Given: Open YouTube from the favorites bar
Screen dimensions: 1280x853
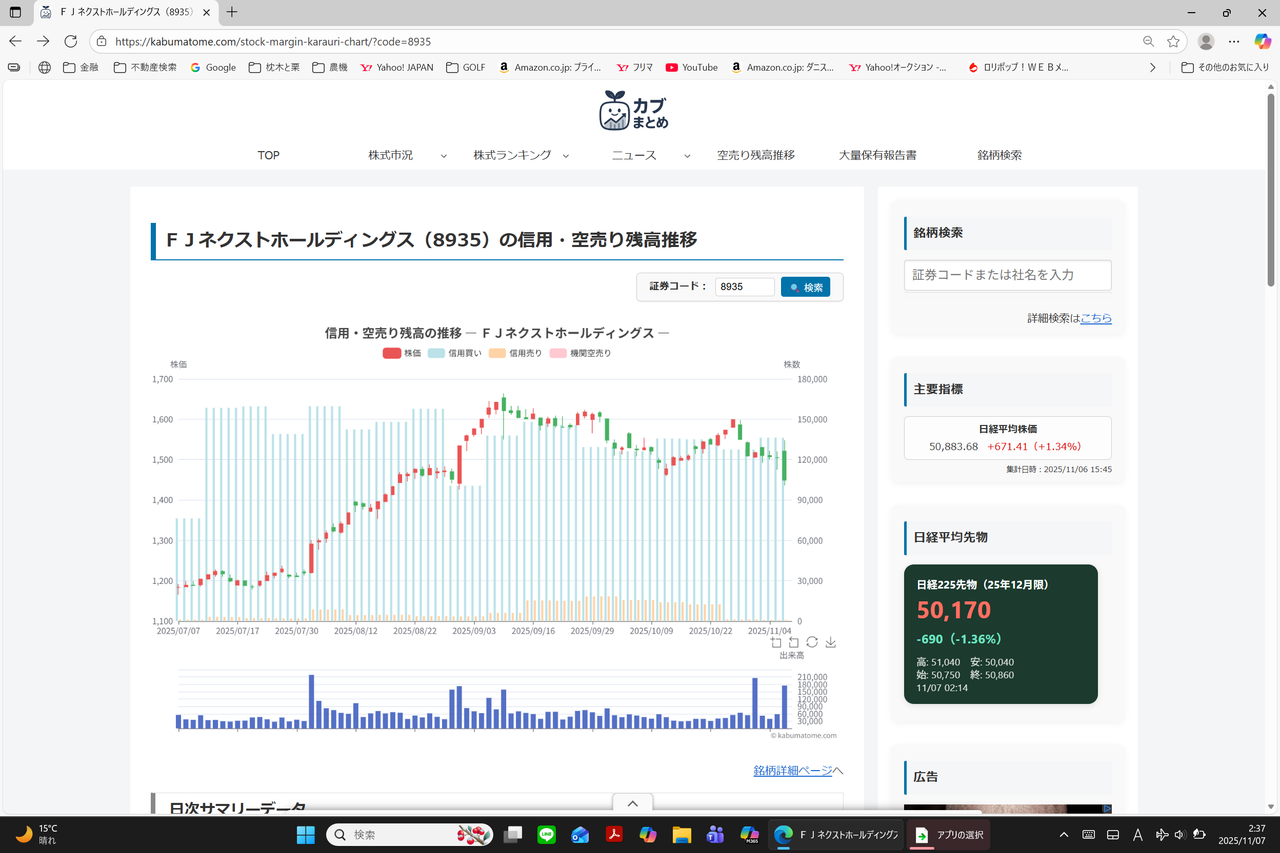Looking at the screenshot, I should pos(690,67).
